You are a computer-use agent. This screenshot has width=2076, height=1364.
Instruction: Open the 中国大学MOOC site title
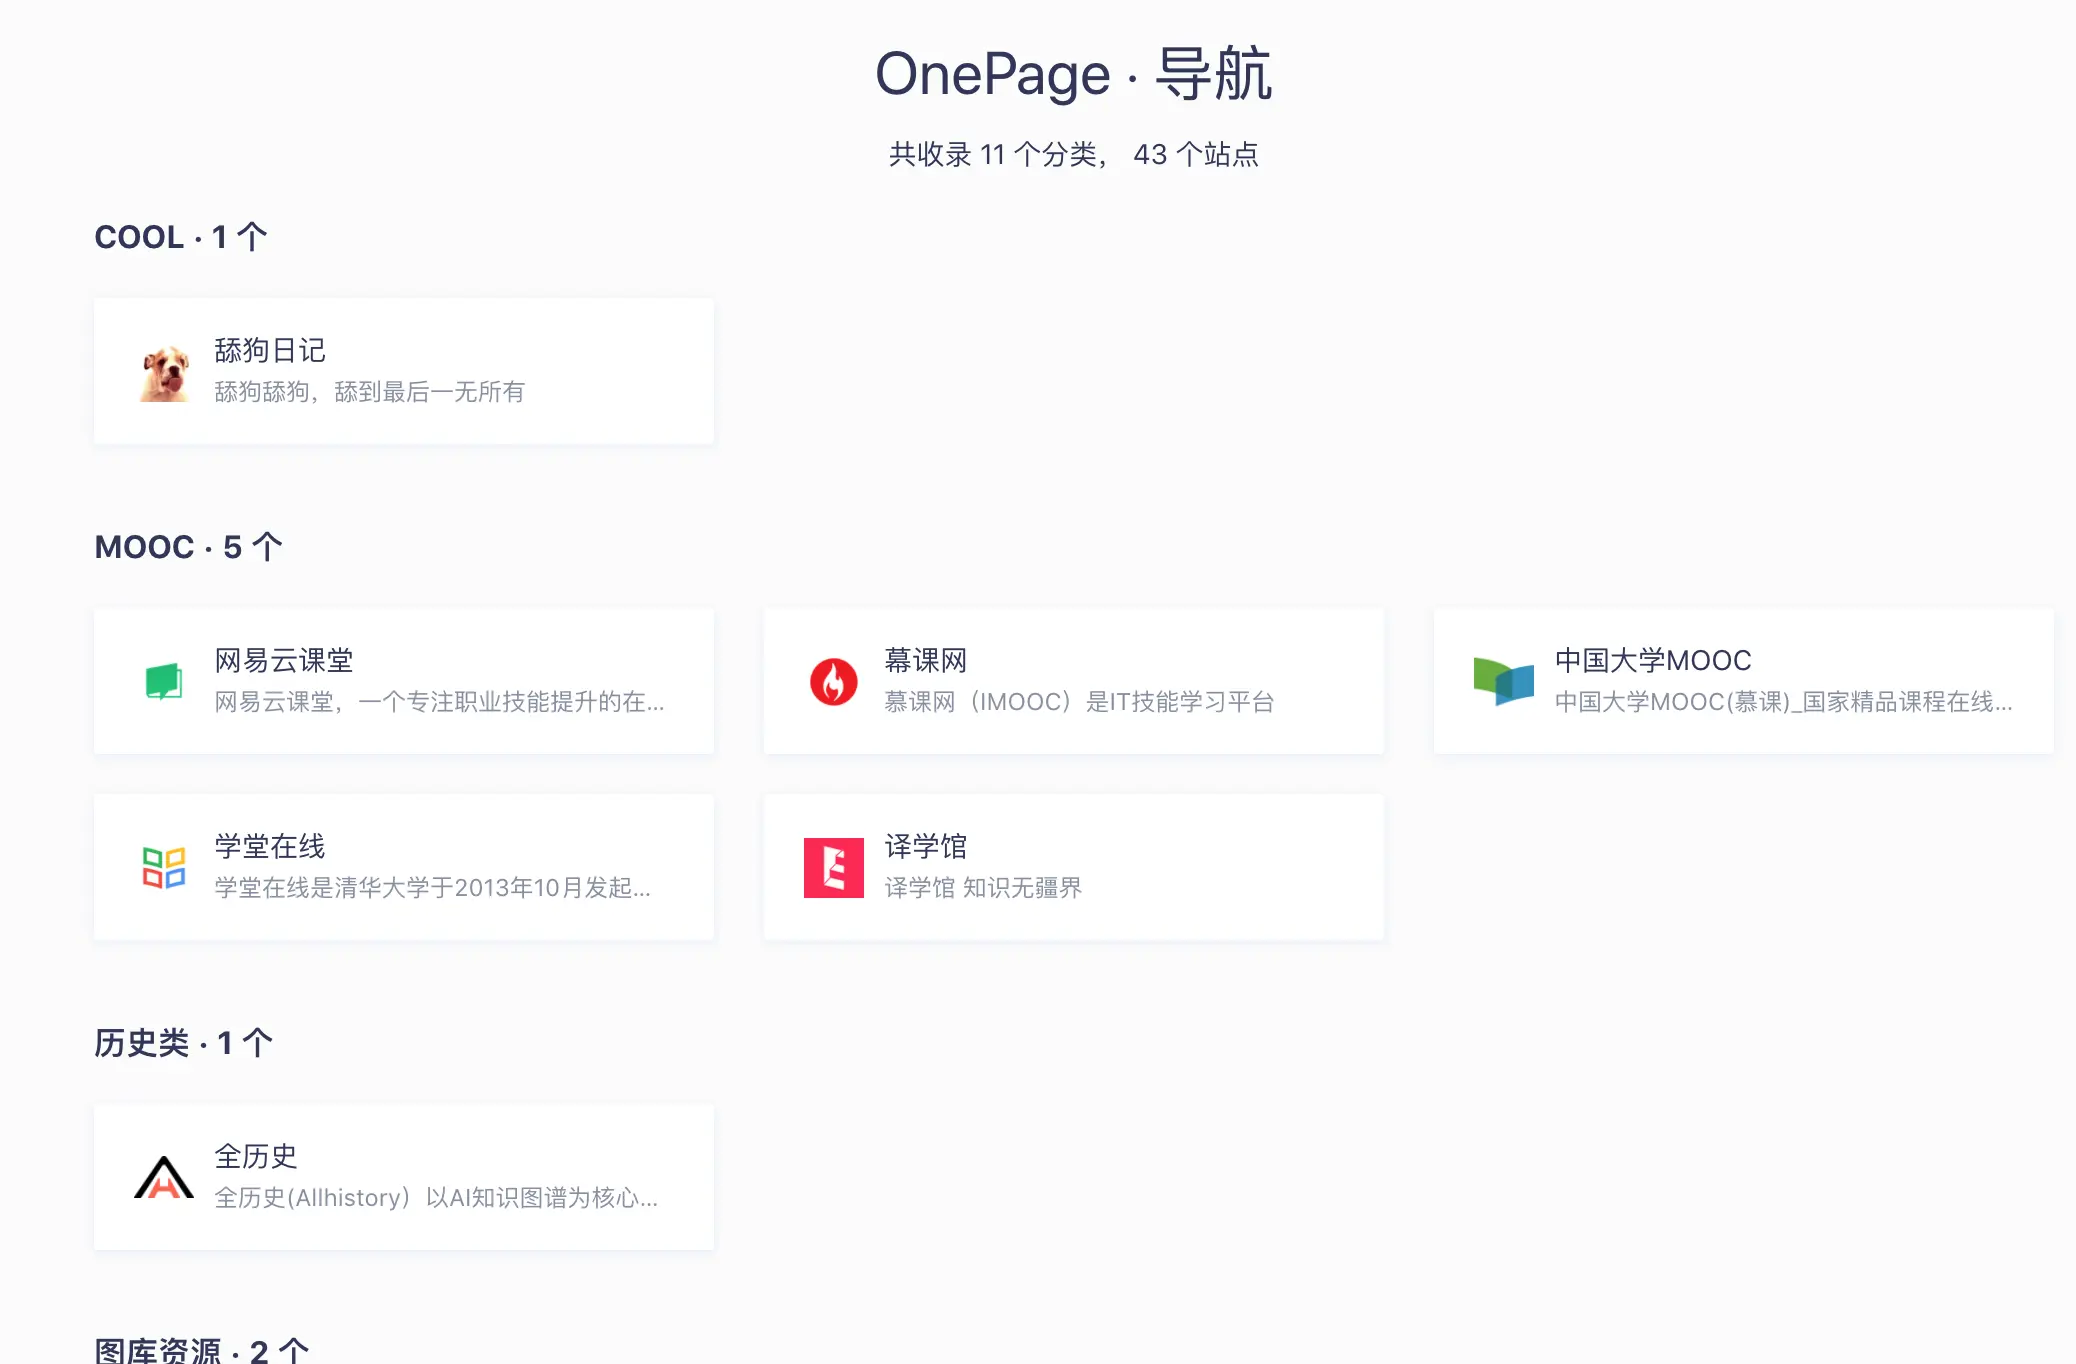pos(1653,661)
